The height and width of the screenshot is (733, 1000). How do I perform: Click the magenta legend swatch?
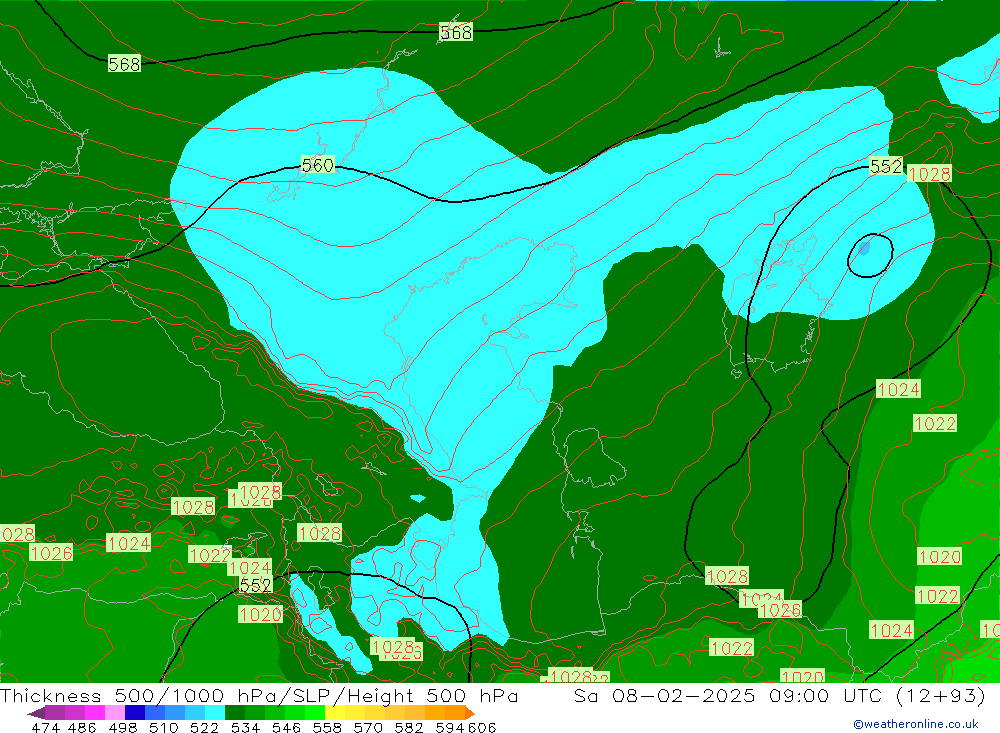coord(94,713)
